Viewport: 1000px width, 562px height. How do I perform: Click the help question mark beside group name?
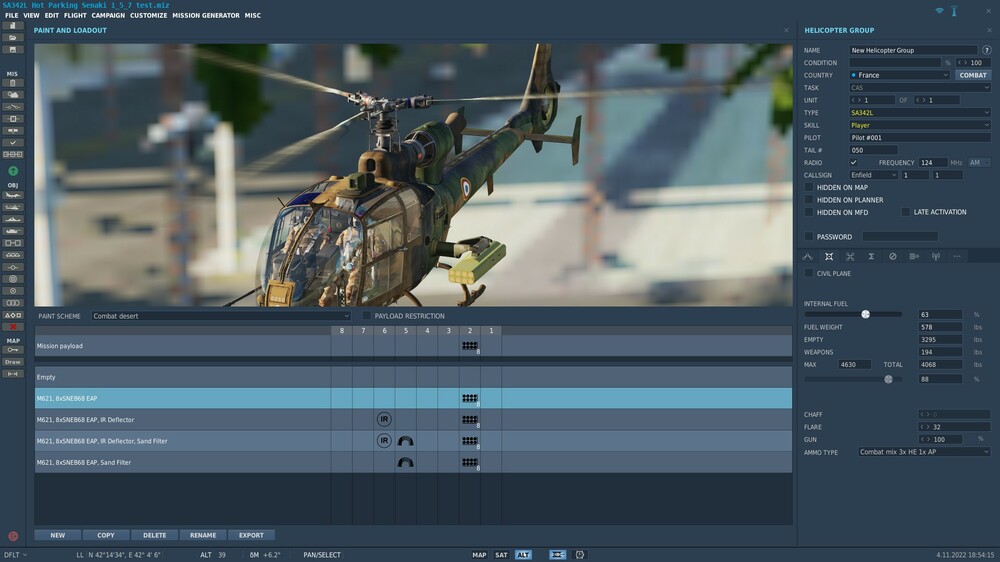(986, 50)
